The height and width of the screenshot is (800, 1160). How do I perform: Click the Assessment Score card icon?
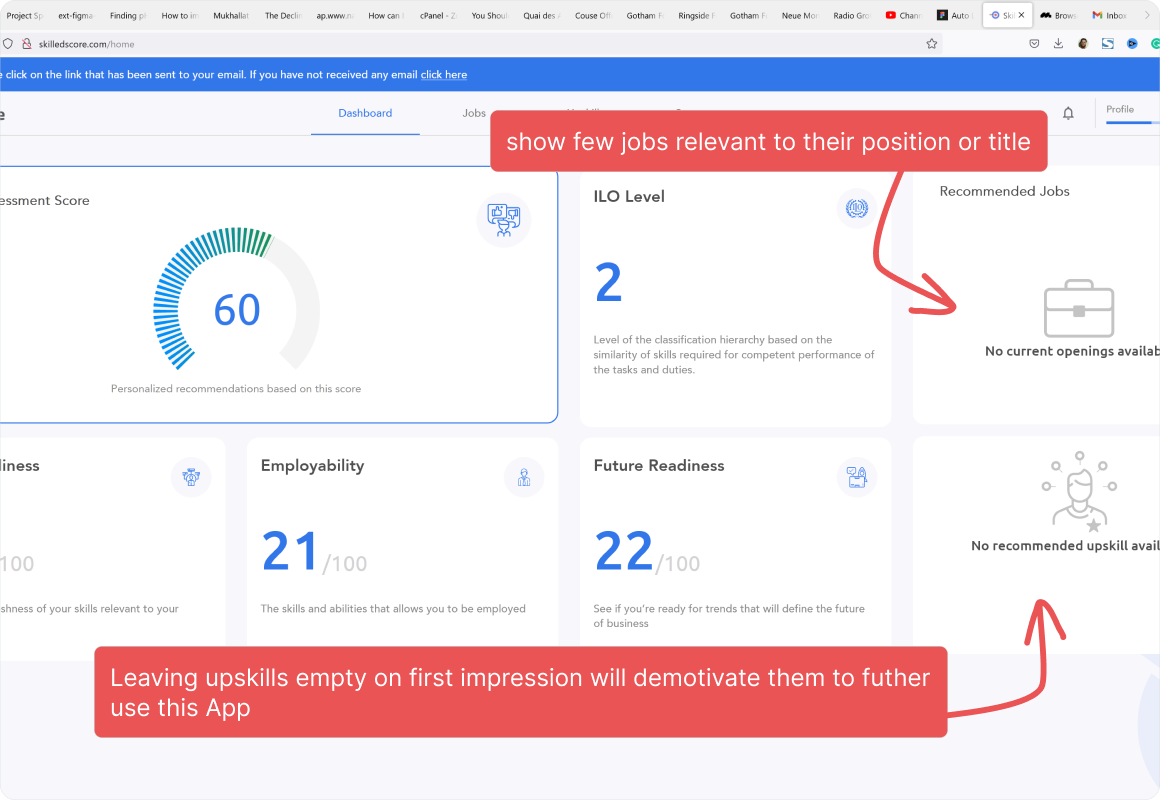504,220
